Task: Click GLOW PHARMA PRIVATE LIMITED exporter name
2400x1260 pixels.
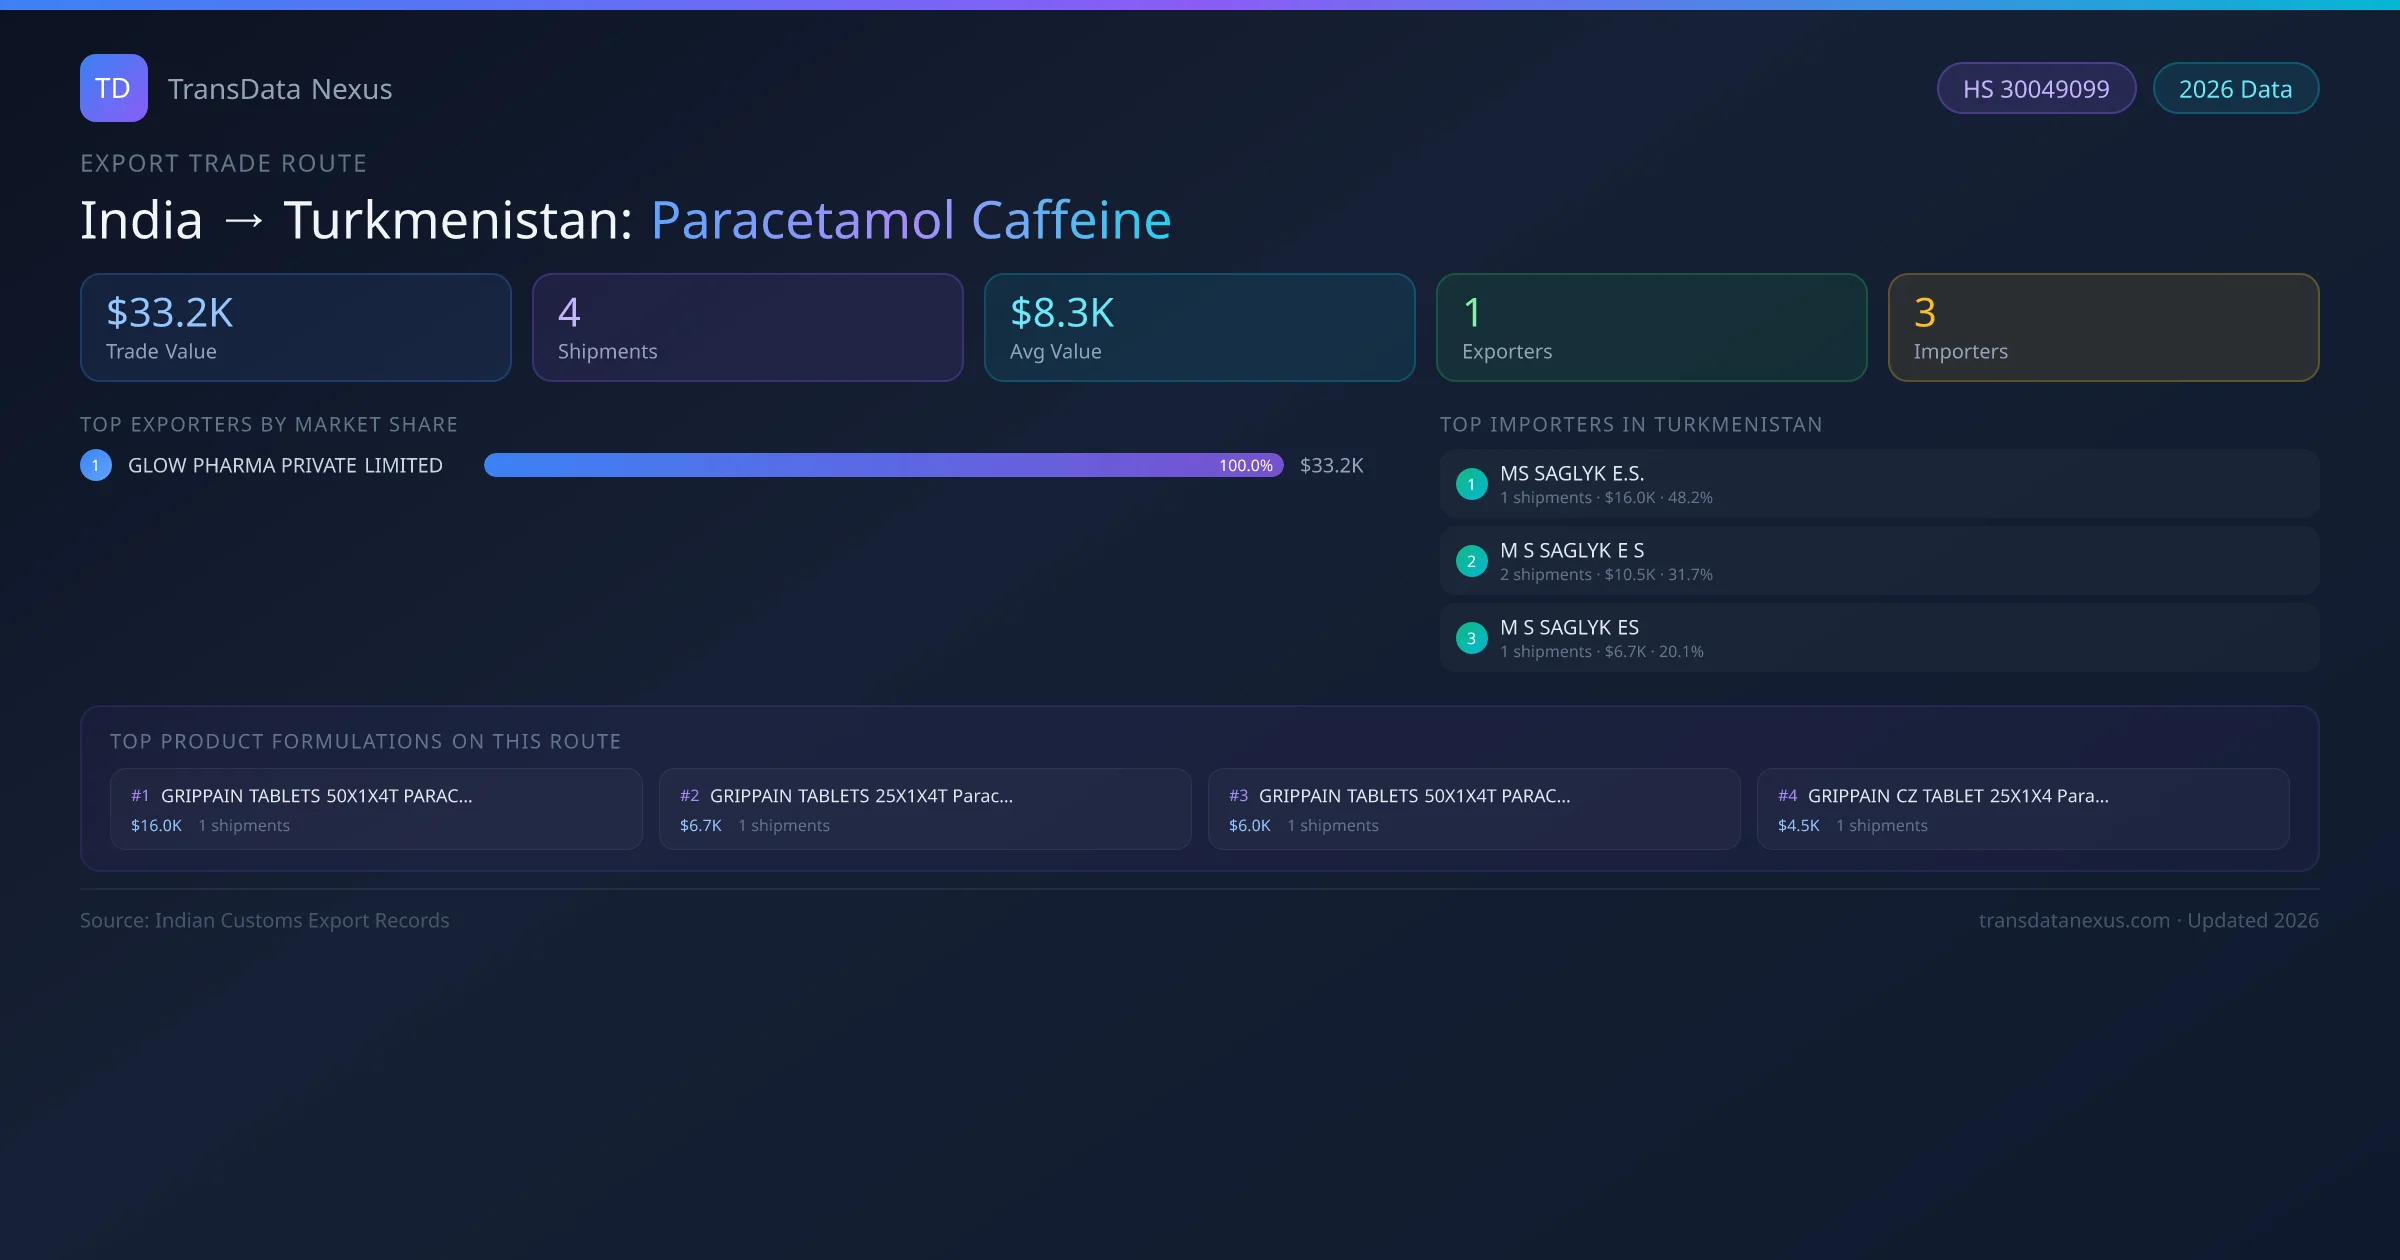Action: 285,465
